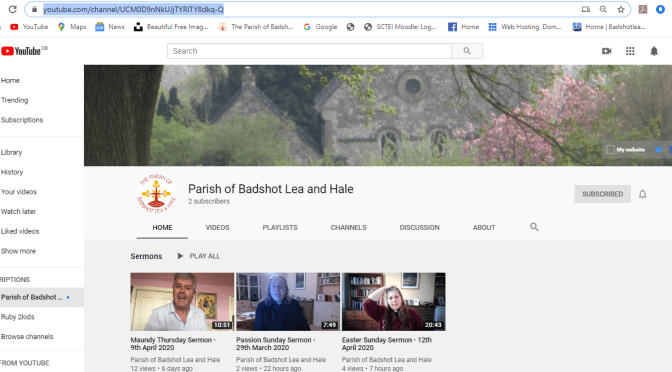Click the cast/install icon in address bar
672x372 pixels.
585,9
